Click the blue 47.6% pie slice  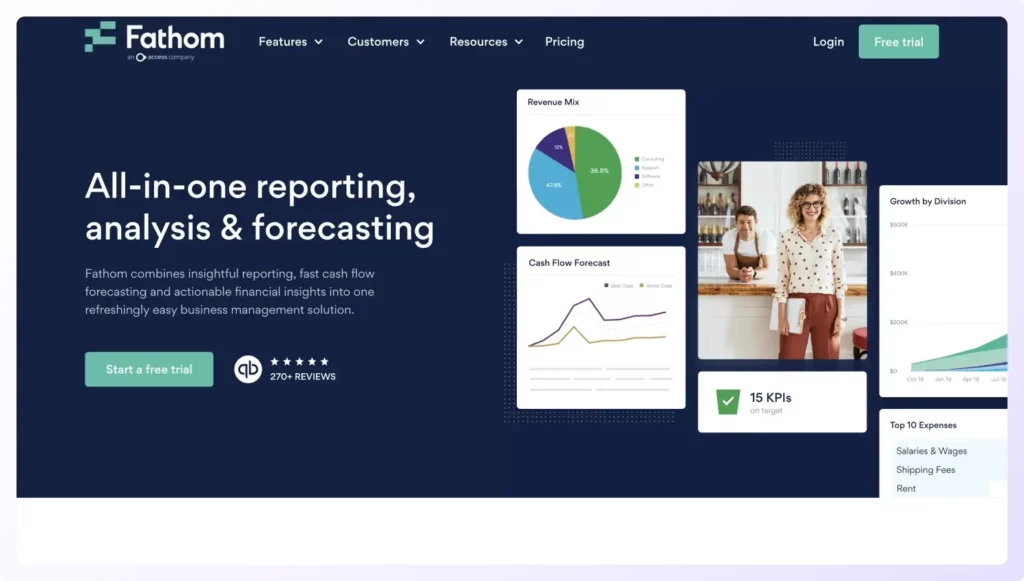click(554, 186)
